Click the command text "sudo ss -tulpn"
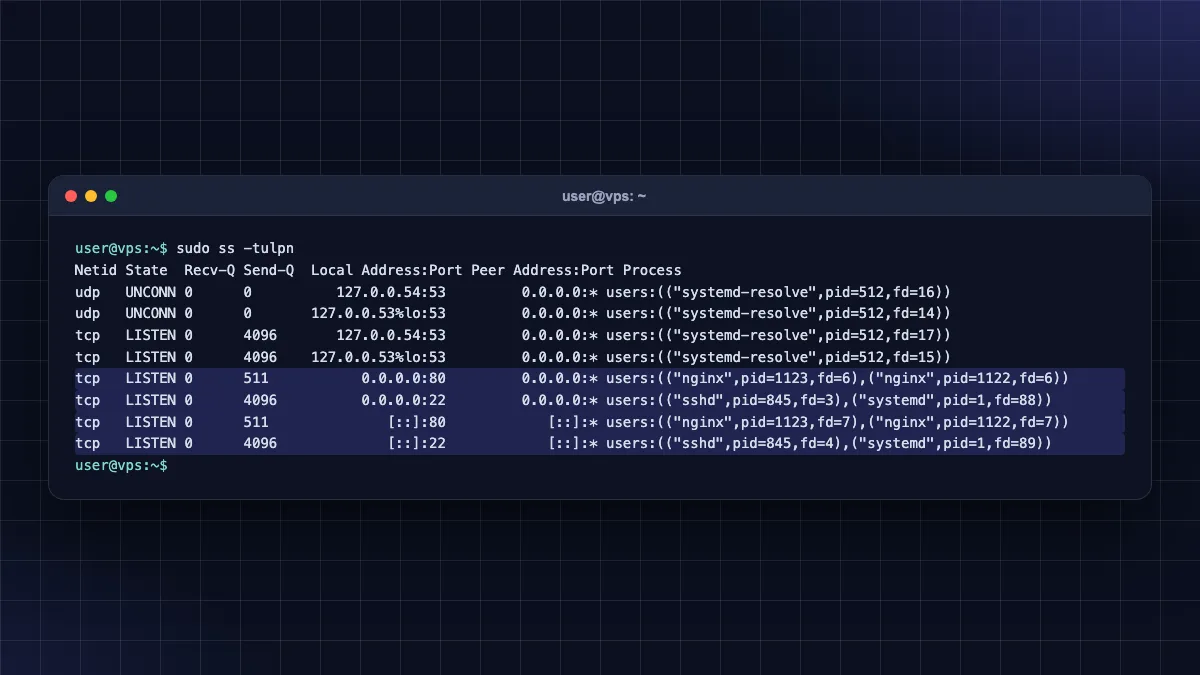This screenshot has height=675, width=1200. pos(236,248)
